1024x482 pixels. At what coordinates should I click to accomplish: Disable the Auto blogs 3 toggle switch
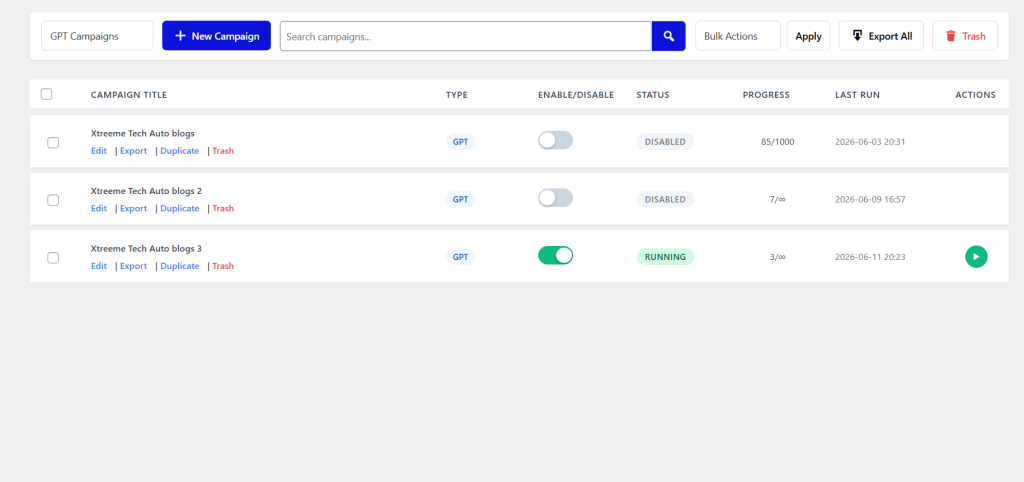555,255
